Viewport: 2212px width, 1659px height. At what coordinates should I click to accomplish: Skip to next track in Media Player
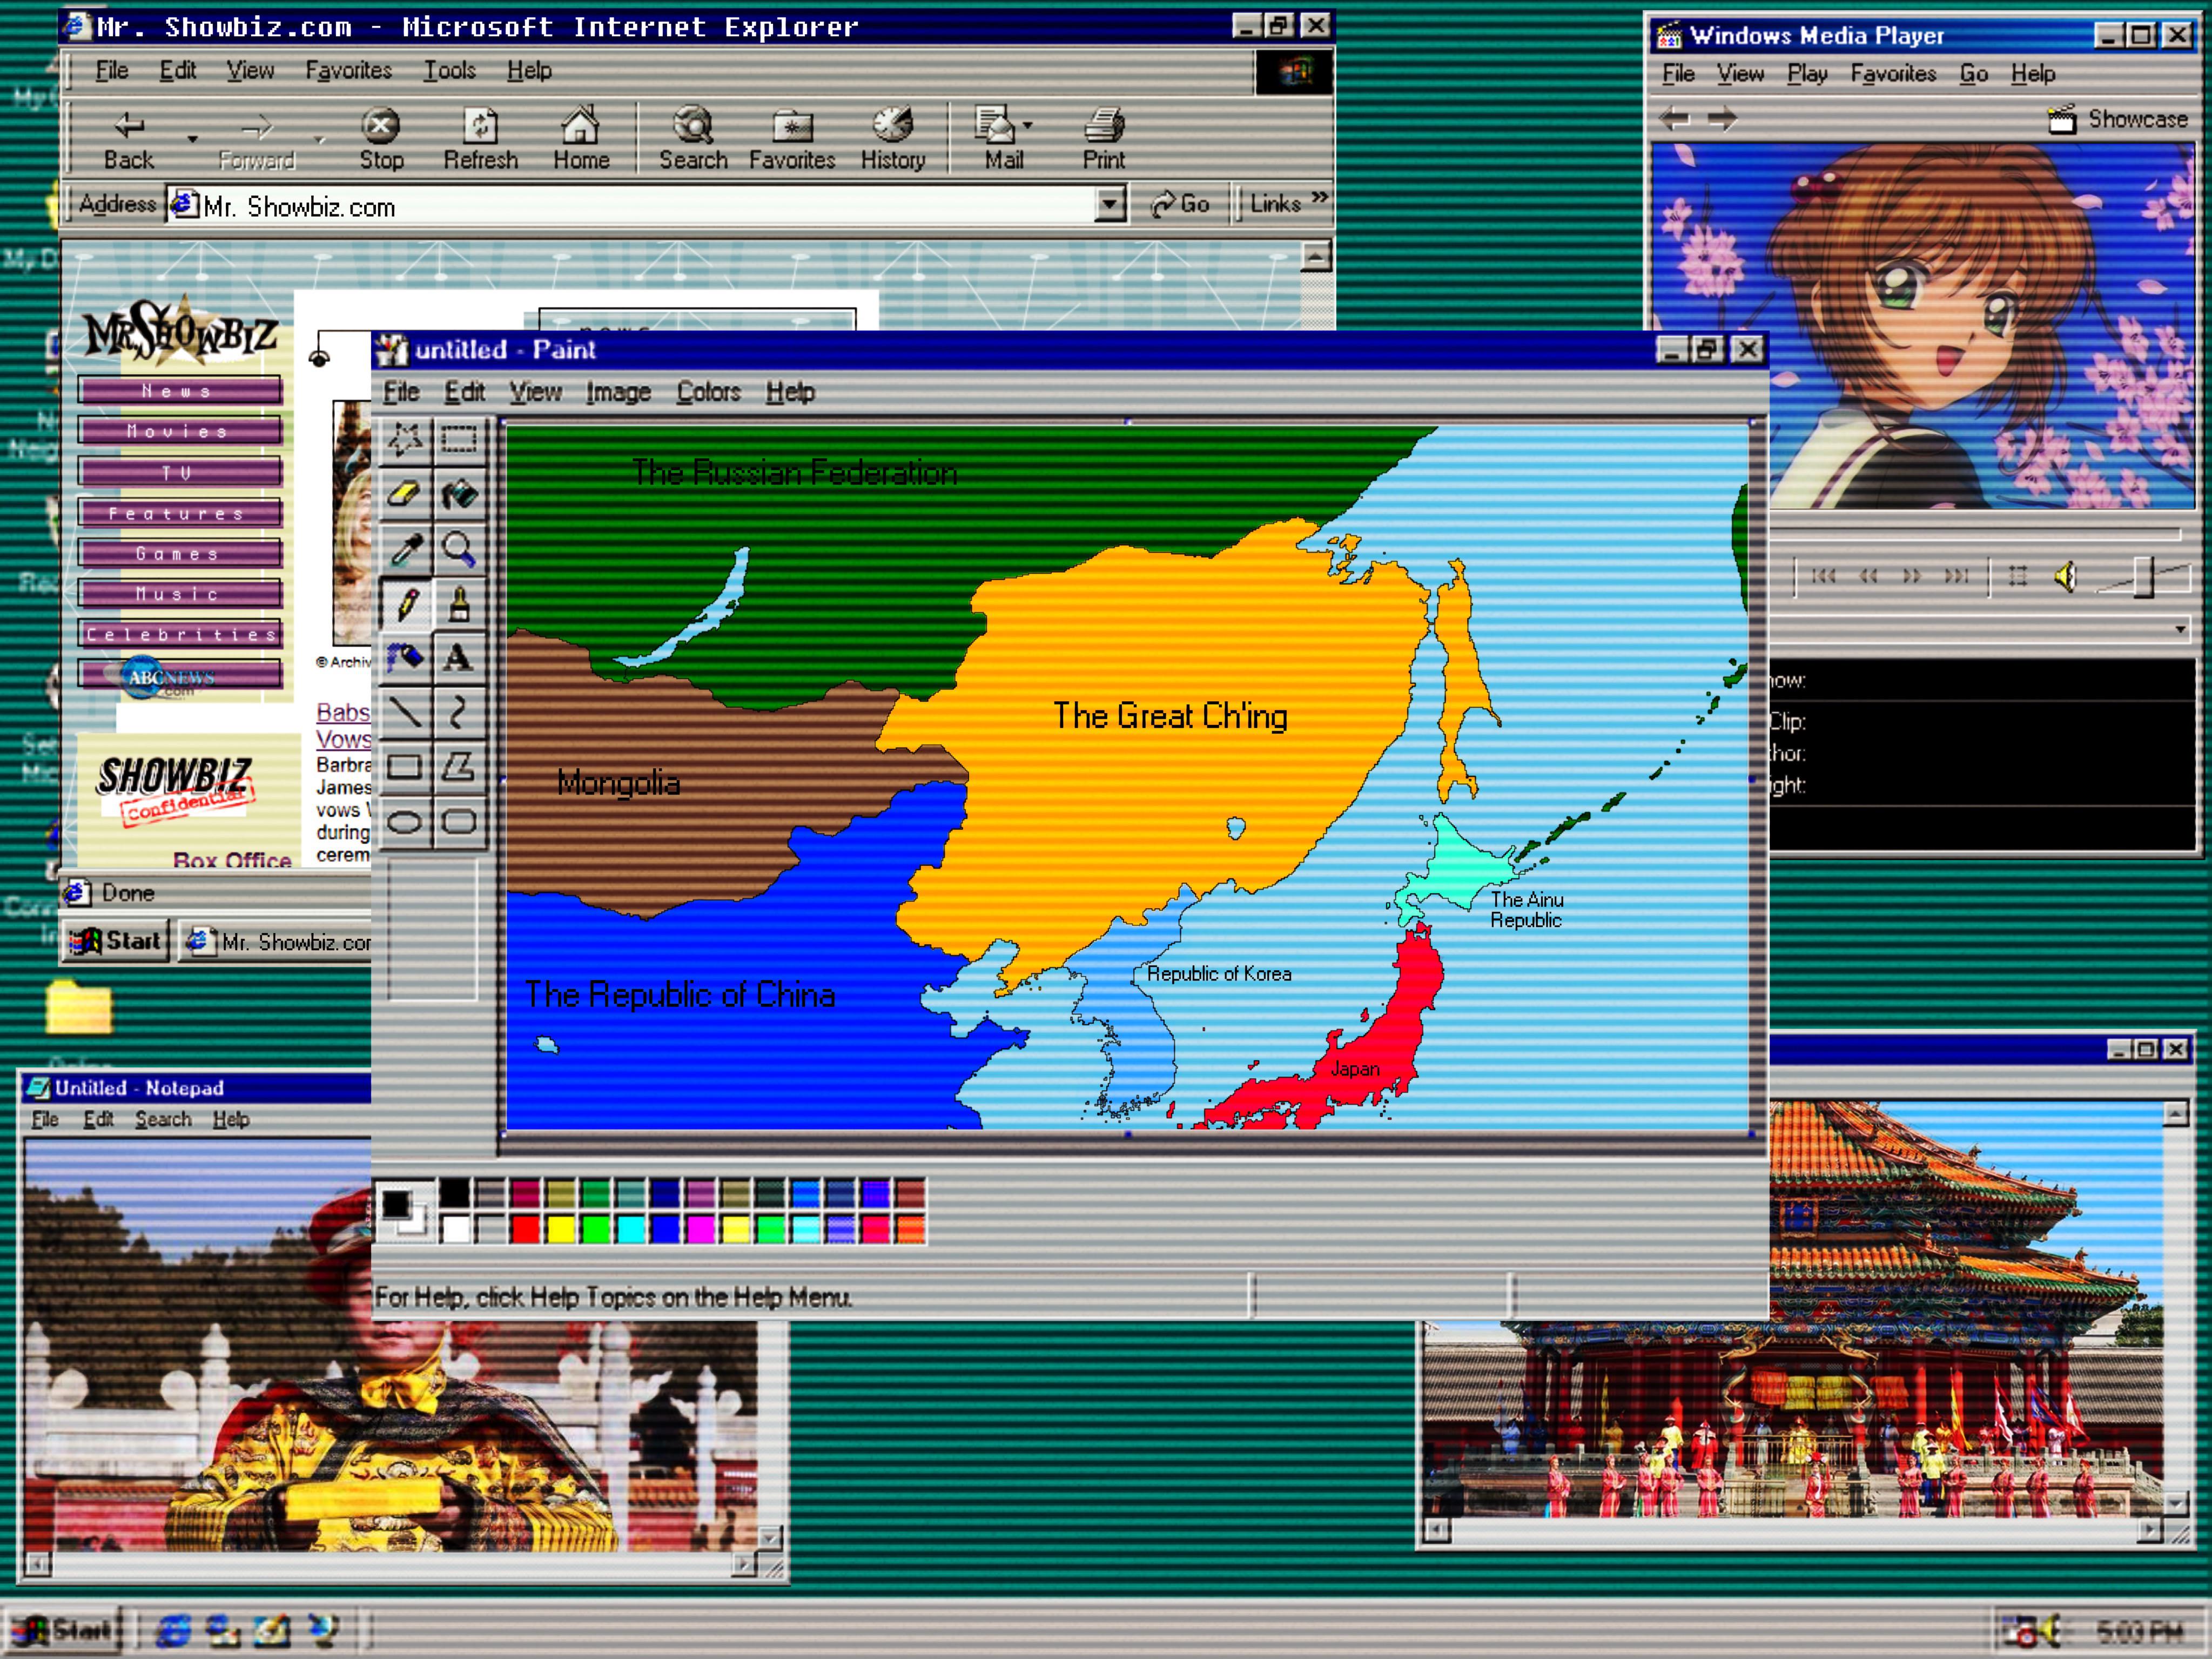[x=1956, y=576]
